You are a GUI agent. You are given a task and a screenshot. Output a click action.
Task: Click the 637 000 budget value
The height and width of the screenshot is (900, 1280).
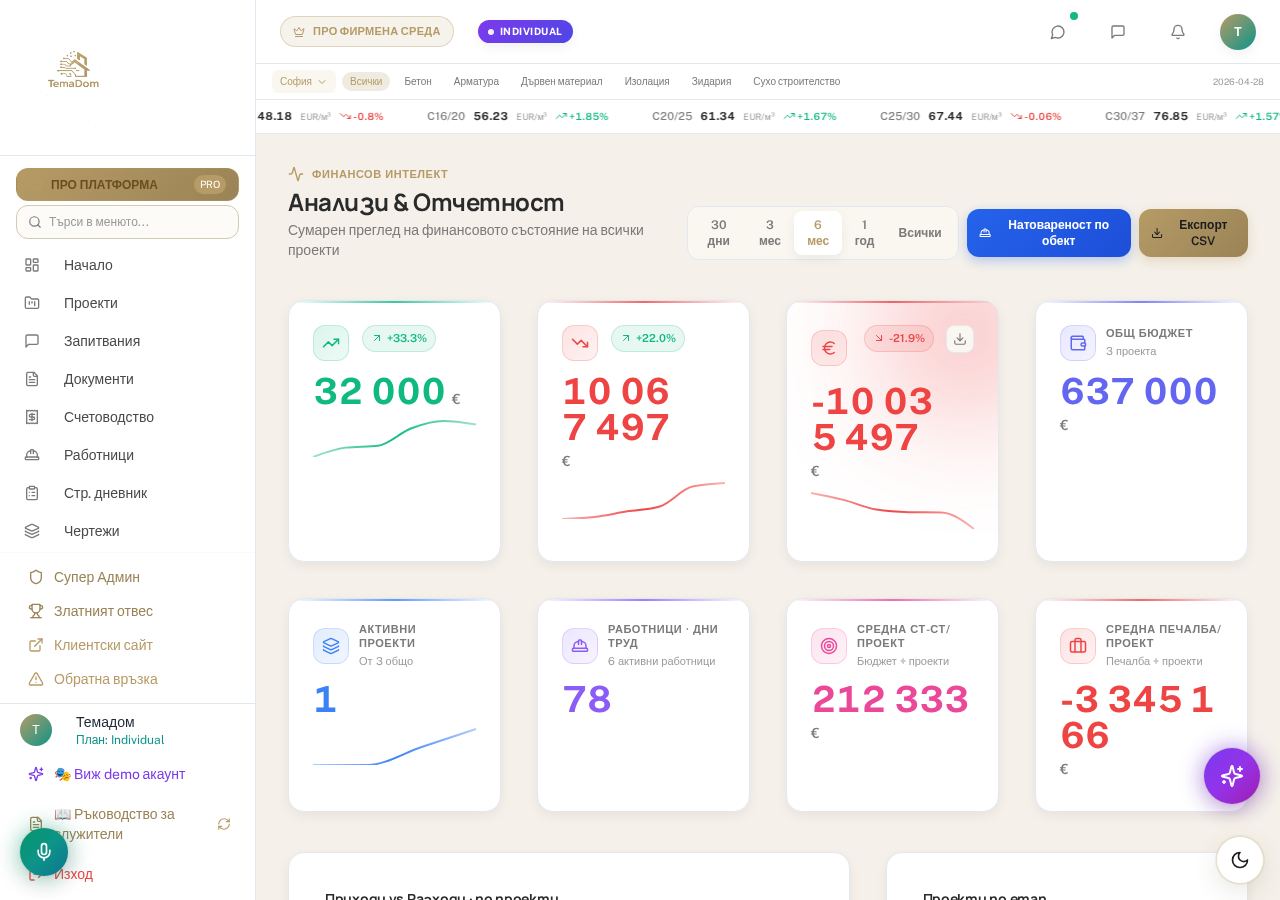[x=1139, y=391]
